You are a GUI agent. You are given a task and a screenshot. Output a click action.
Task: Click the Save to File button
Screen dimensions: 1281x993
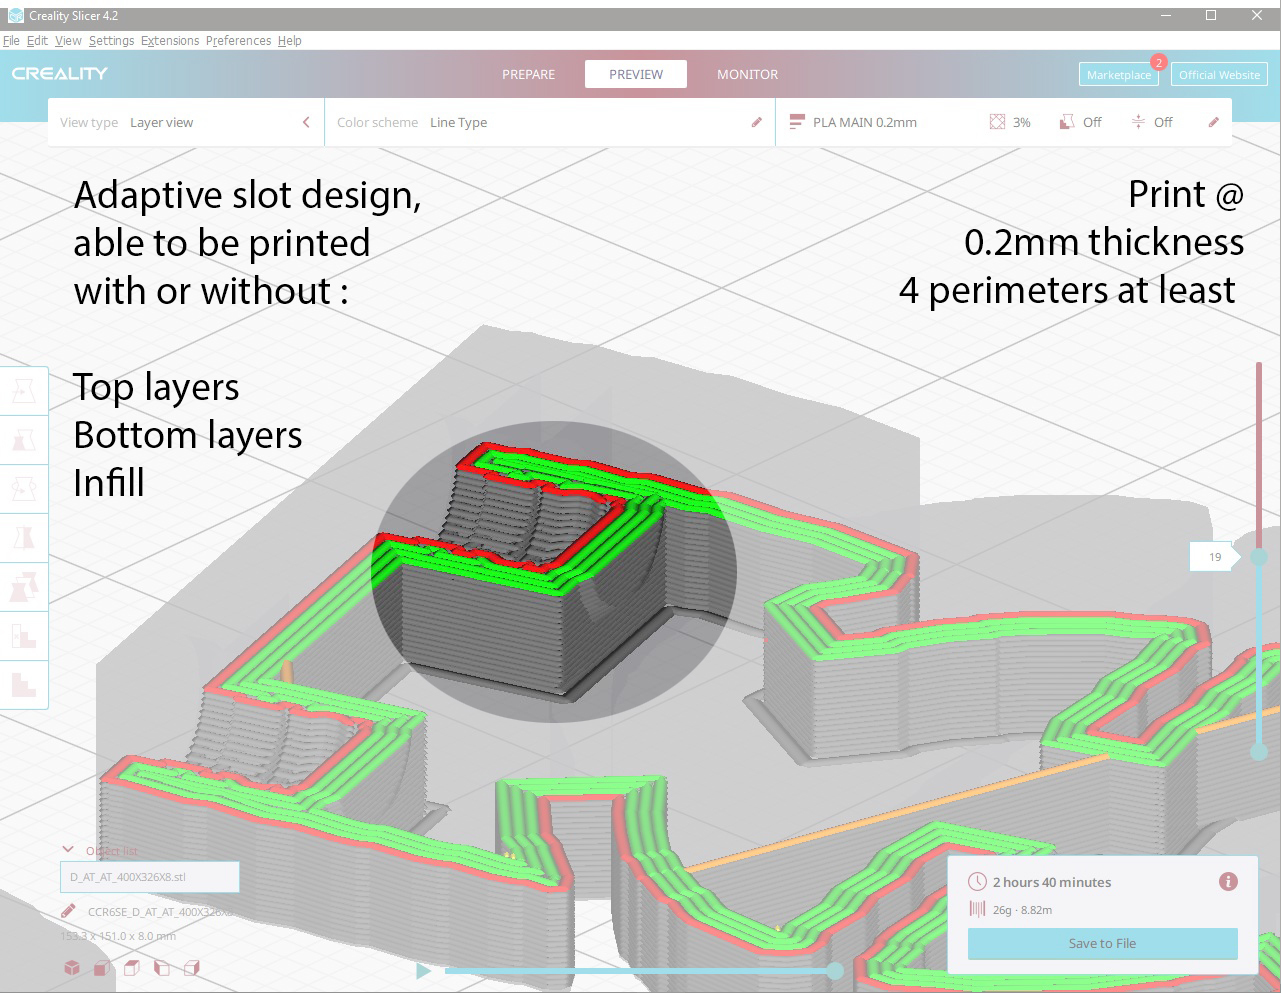click(x=1102, y=943)
